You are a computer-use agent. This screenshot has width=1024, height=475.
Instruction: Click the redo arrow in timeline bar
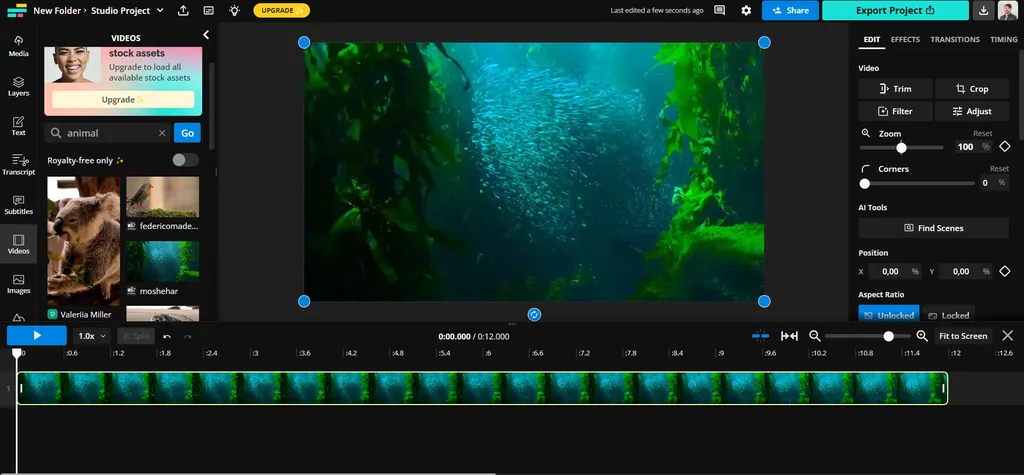coord(188,336)
